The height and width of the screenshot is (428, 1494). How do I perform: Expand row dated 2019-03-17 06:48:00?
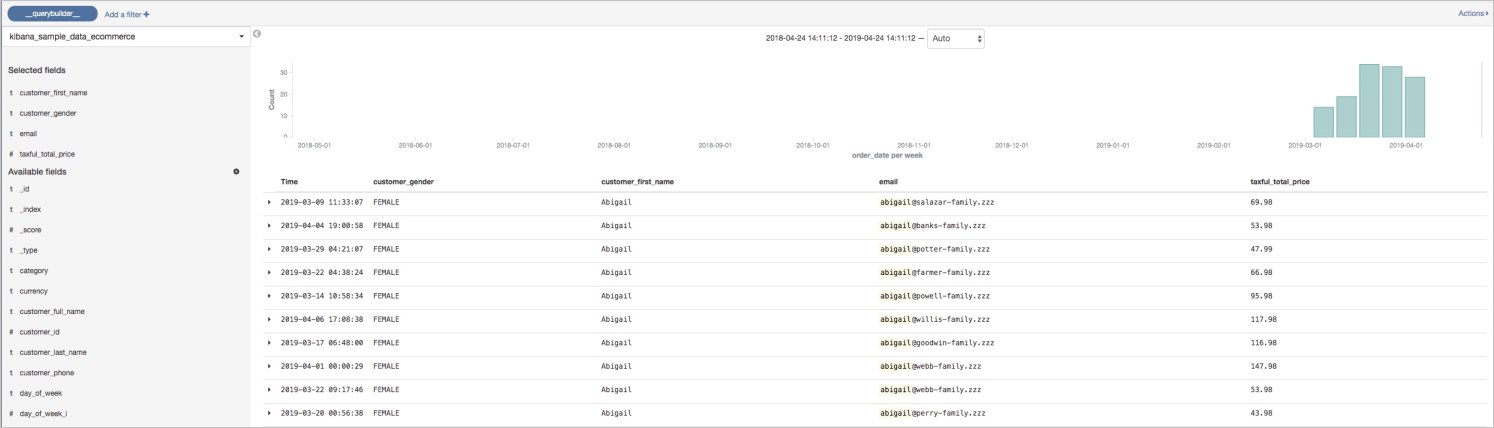coord(270,342)
